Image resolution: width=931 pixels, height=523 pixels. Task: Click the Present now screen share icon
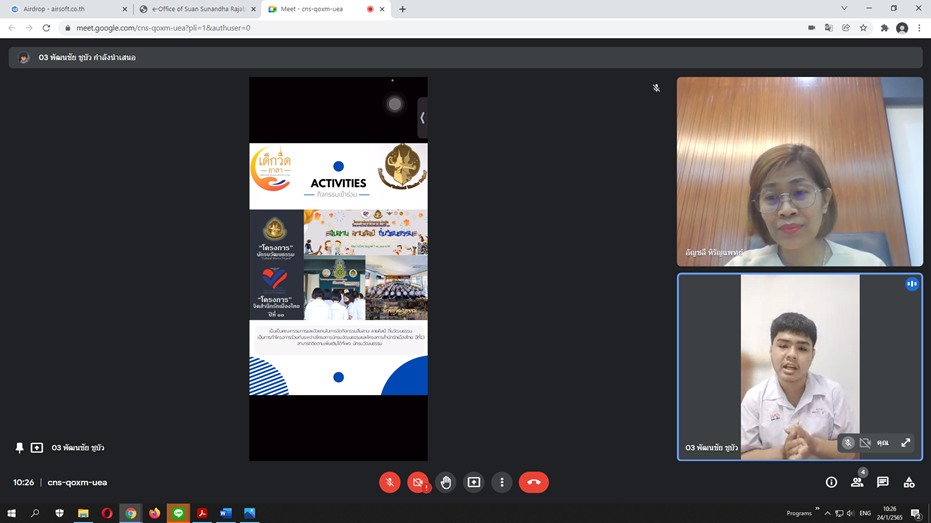click(474, 482)
